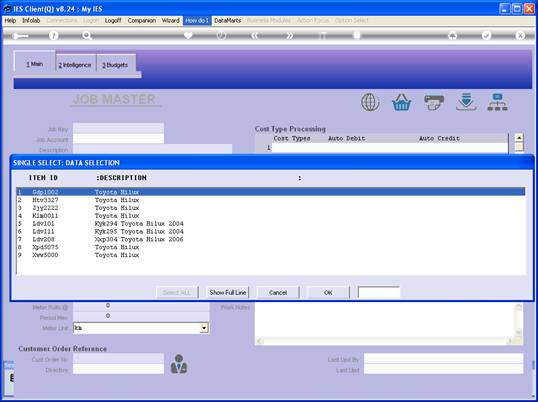This screenshot has width=538, height=402.
Task: Open the DataMarts menu
Action: click(x=227, y=21)
